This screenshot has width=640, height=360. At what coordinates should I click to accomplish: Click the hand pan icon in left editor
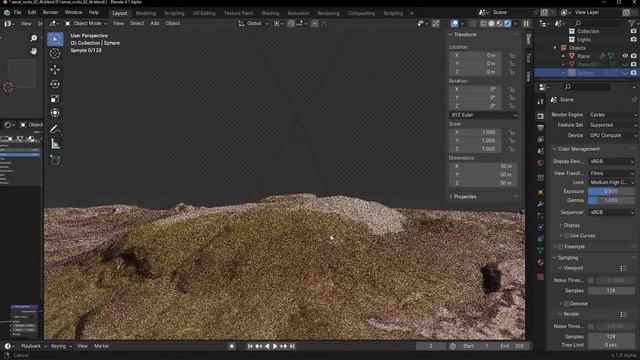tap(33, 51)
